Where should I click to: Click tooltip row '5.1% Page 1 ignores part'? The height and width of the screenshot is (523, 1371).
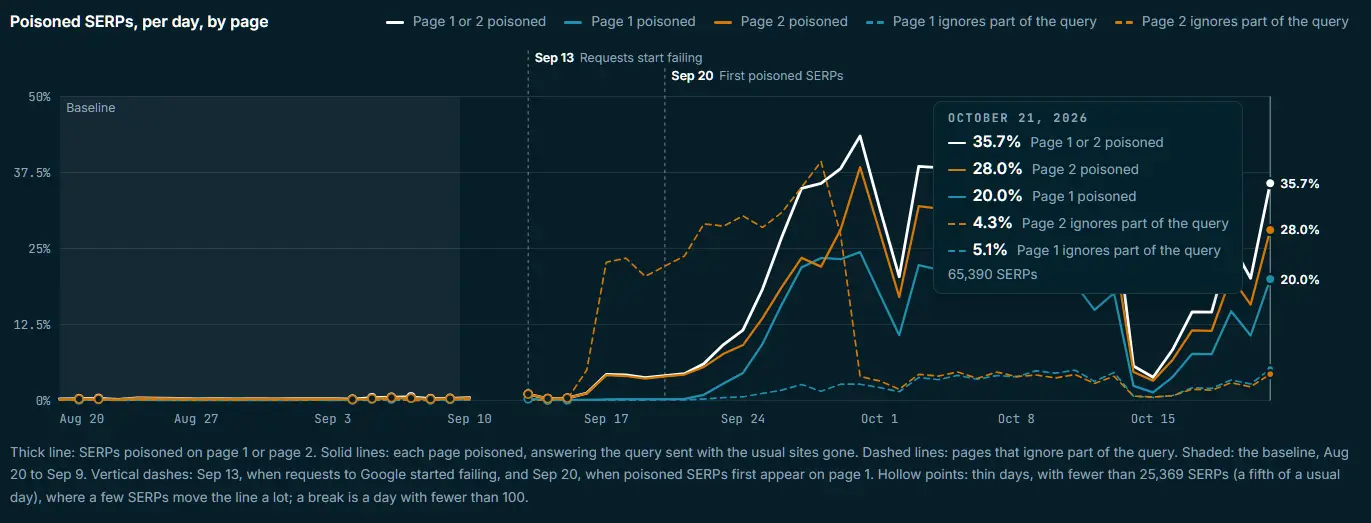1084,250
